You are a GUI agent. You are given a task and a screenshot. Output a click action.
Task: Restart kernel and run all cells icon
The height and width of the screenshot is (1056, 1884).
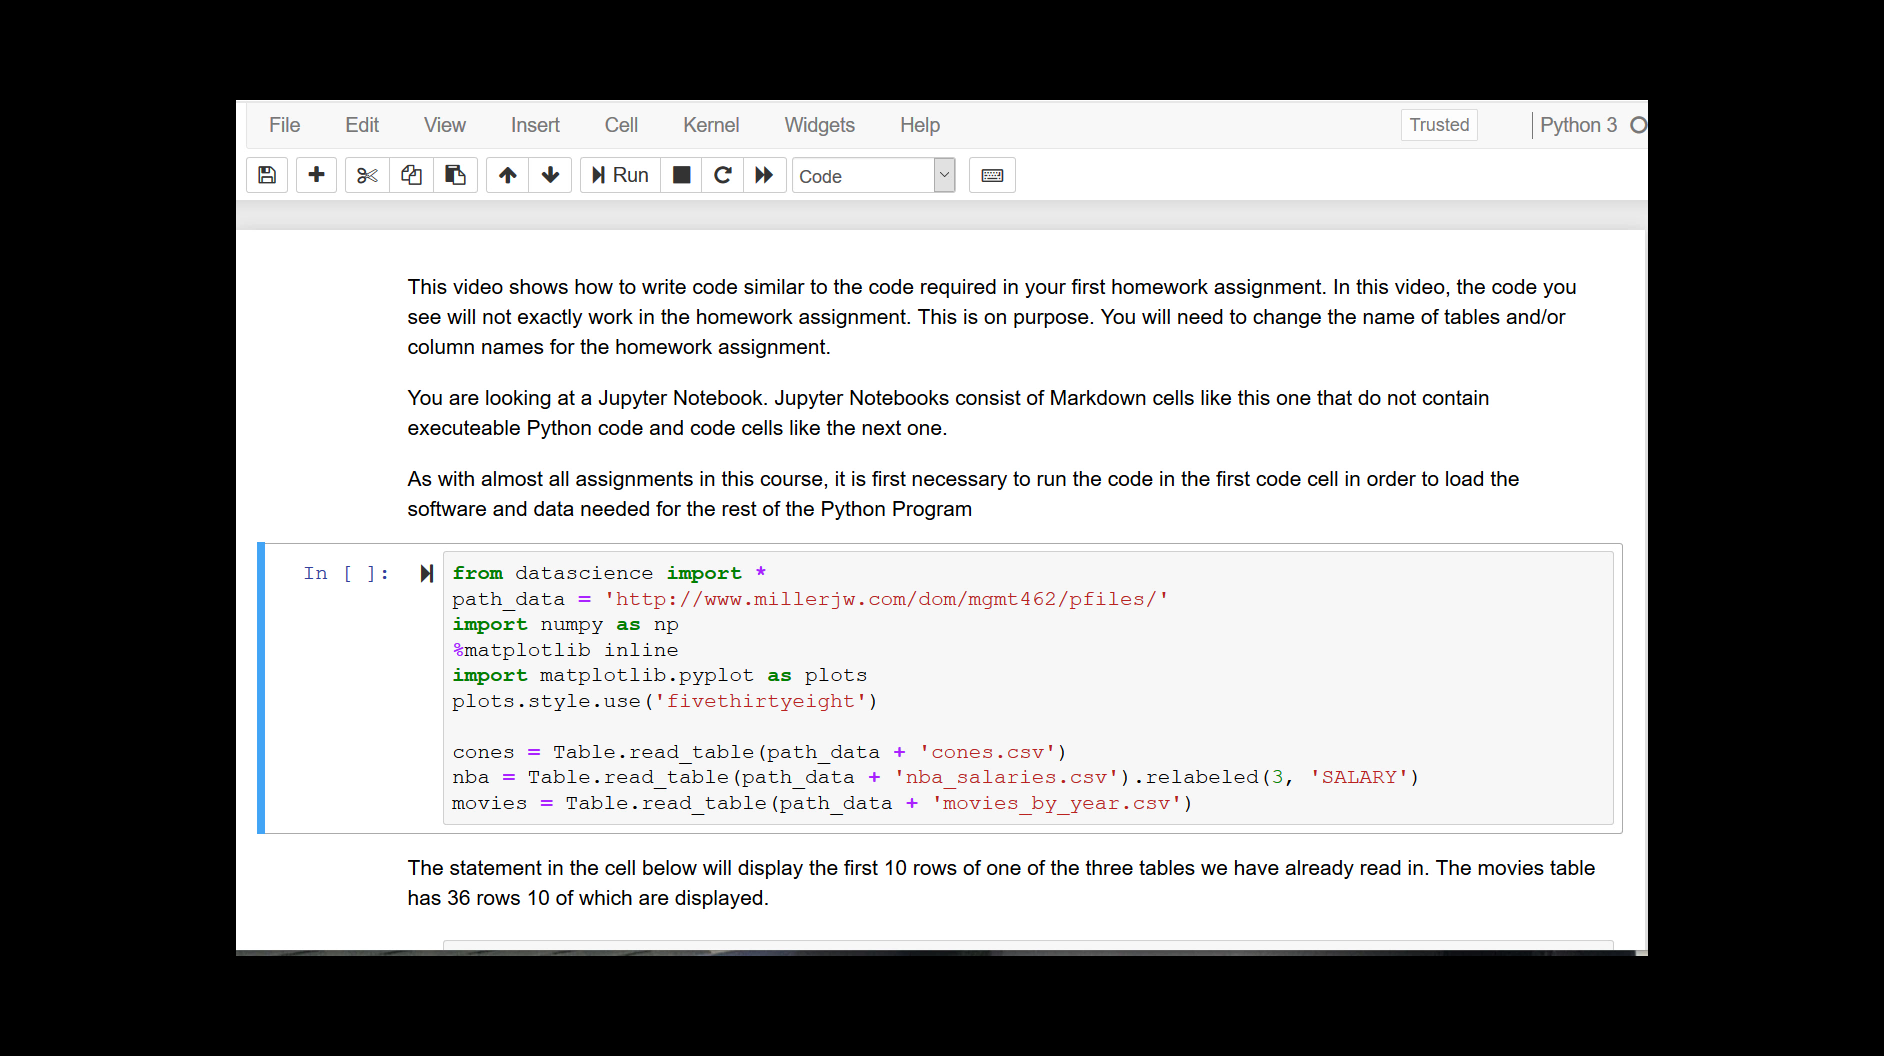coord(764,175)
